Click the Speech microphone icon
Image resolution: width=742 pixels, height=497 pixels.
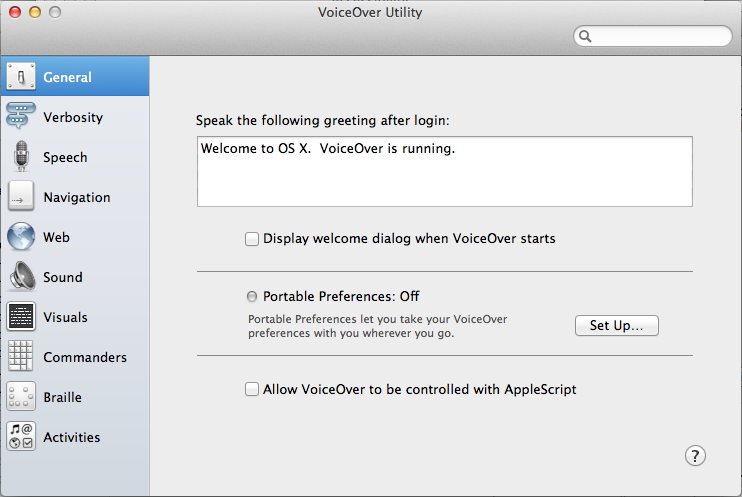click(x=21, y=156)
